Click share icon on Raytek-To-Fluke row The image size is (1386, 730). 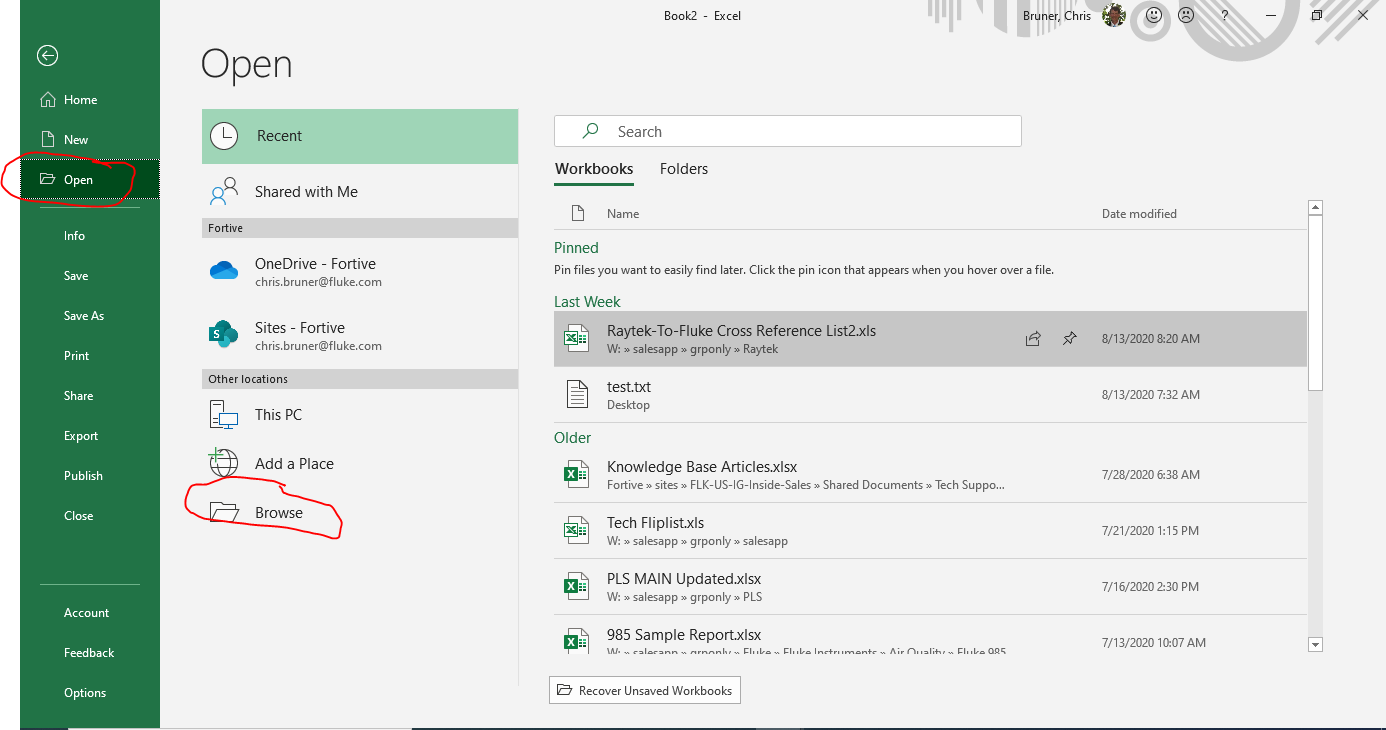coord(1033,339)
